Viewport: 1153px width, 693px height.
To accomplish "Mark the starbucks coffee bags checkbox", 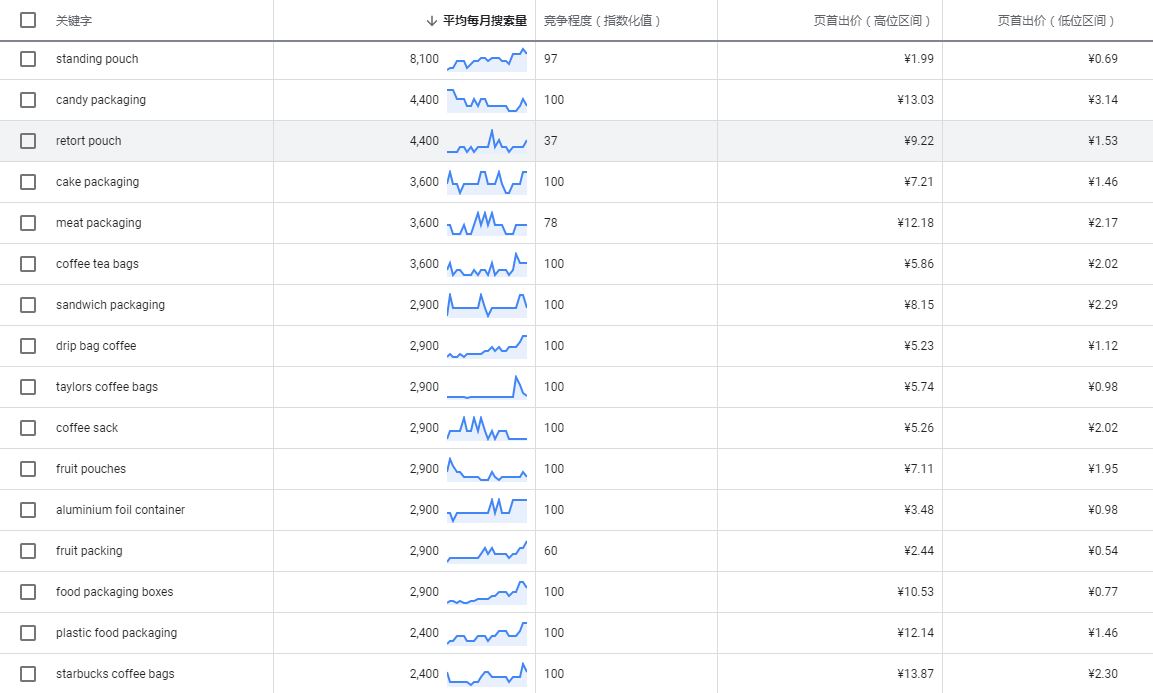I will pos(28,674).
